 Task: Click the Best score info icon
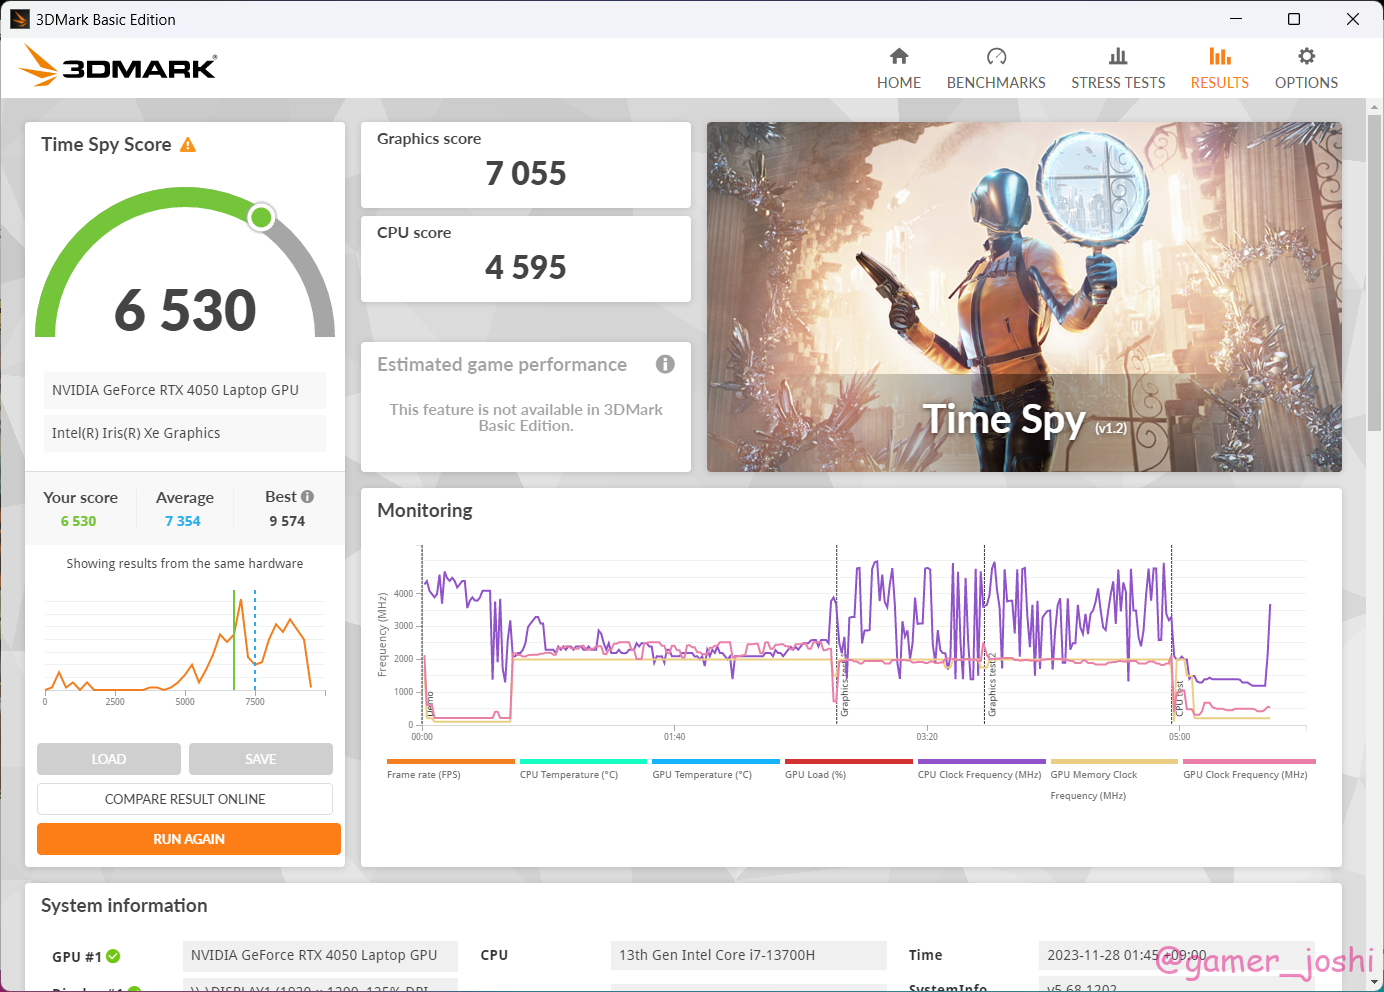[307, 496]
